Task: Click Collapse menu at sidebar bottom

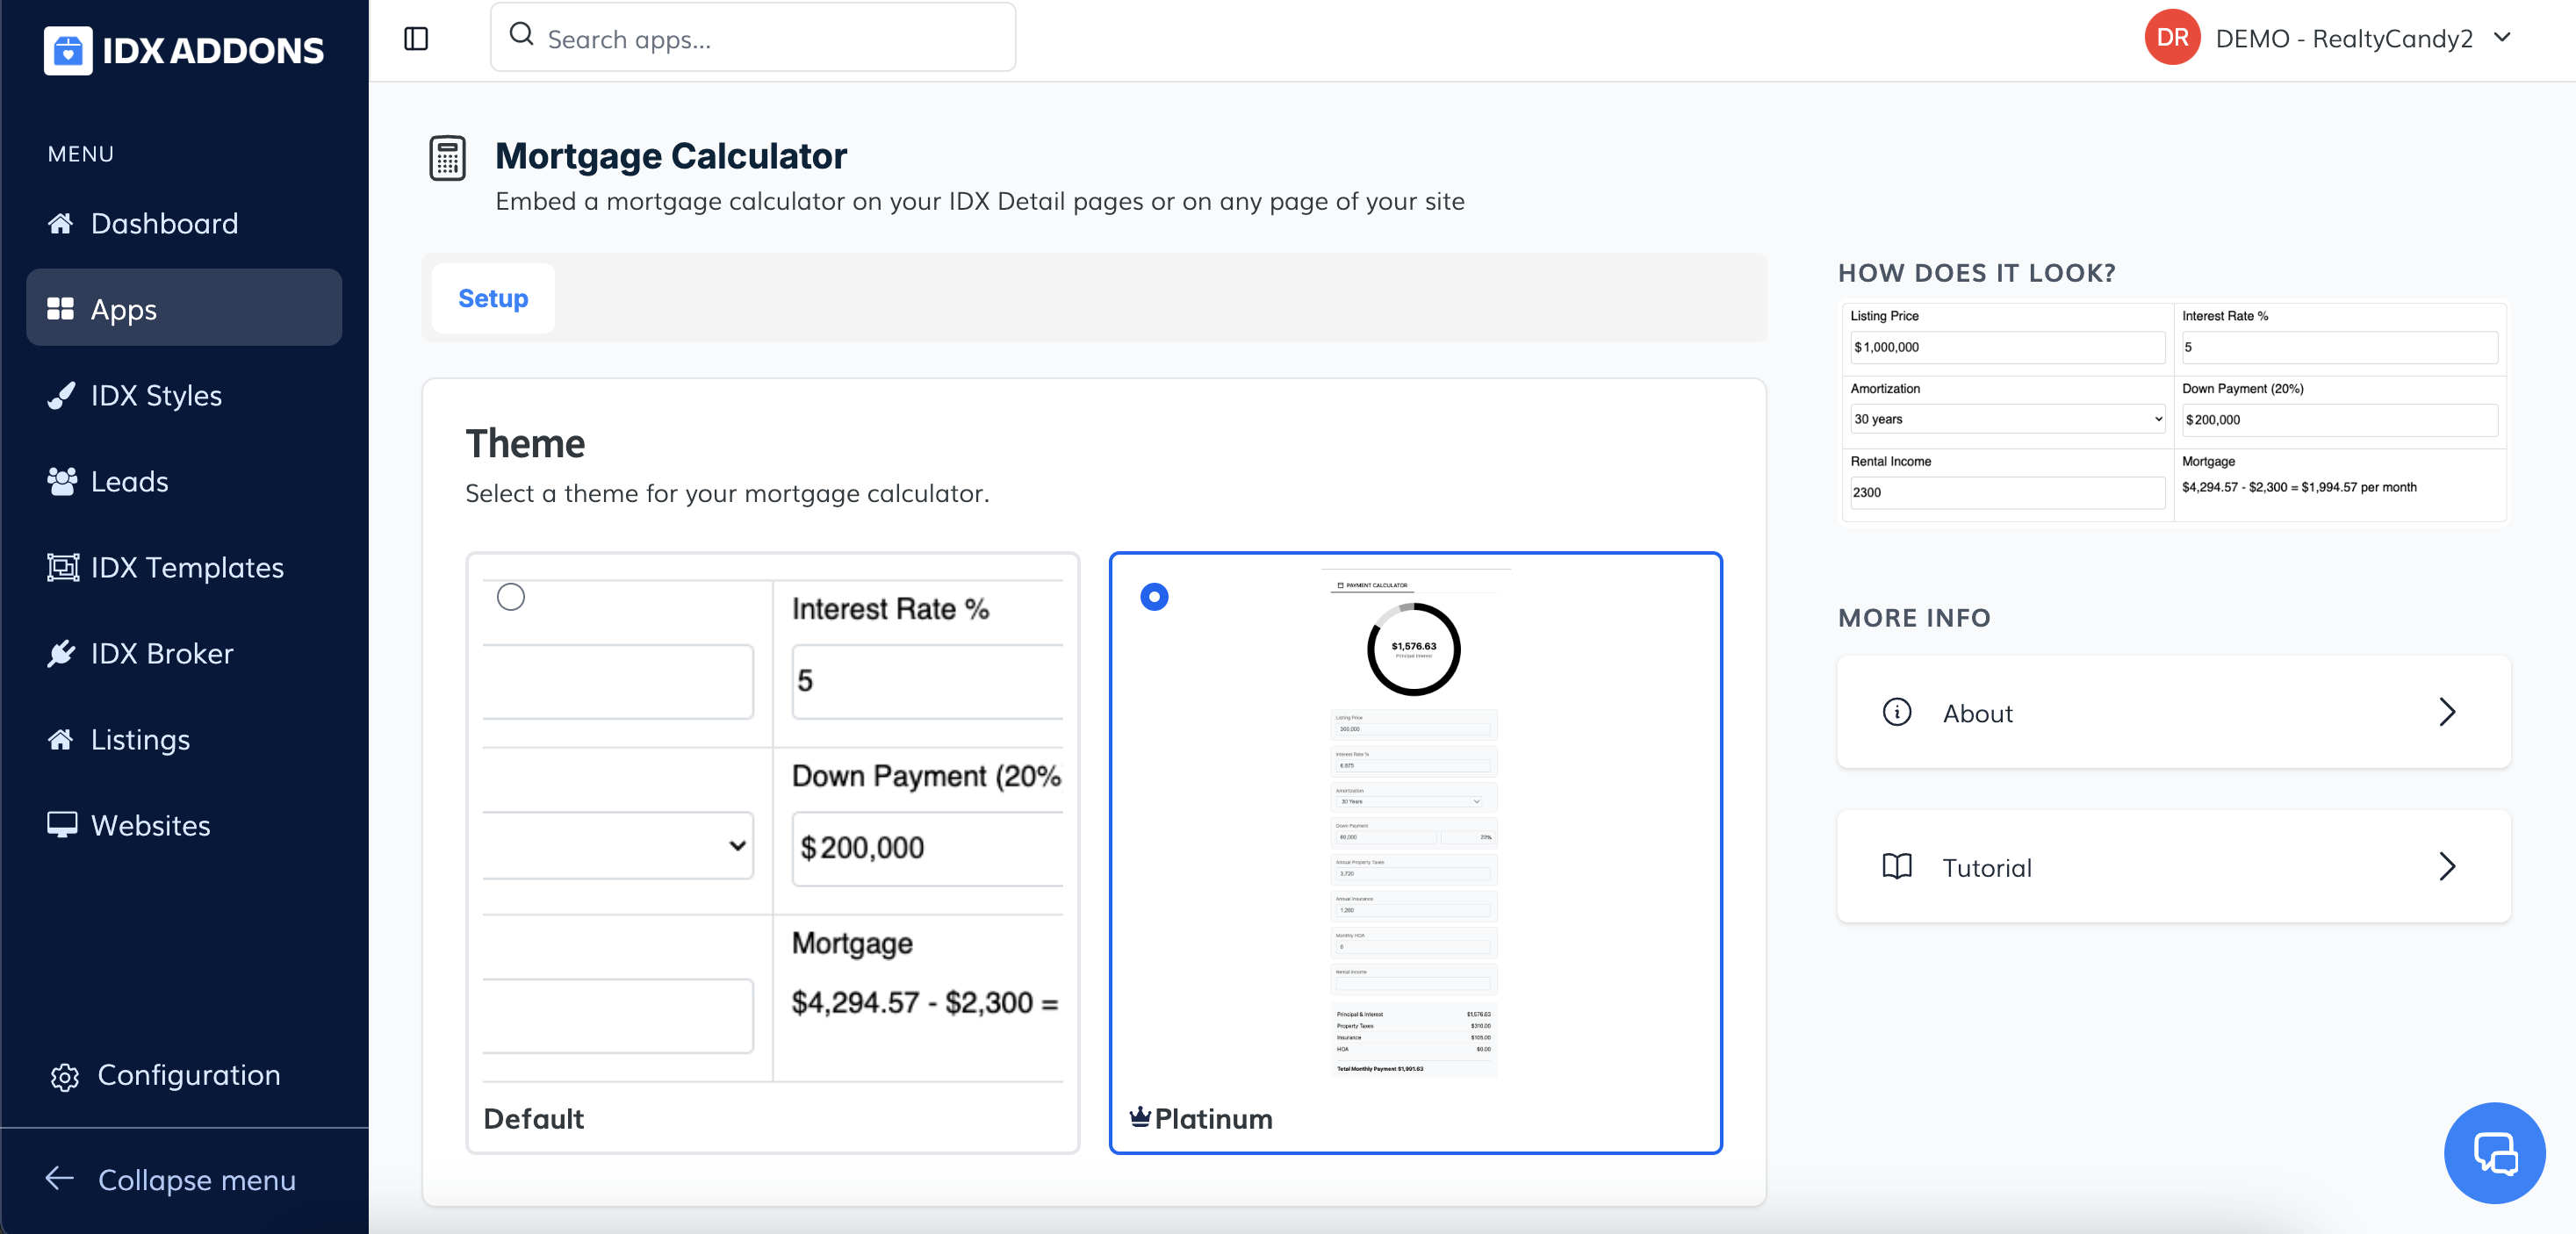Action: coord(196,1180)
